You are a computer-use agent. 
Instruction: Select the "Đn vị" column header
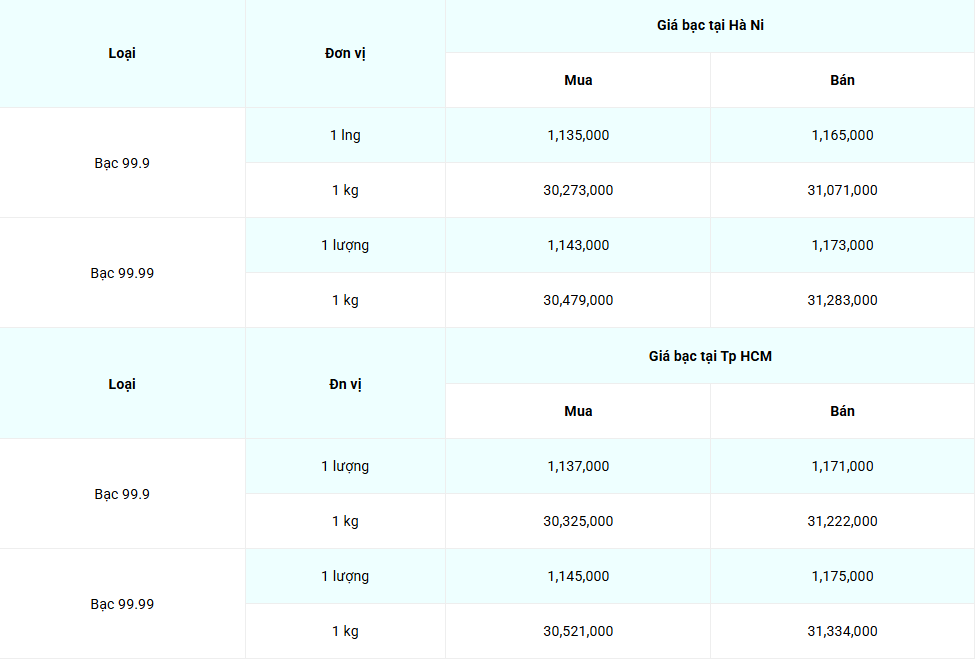point(345,384)
